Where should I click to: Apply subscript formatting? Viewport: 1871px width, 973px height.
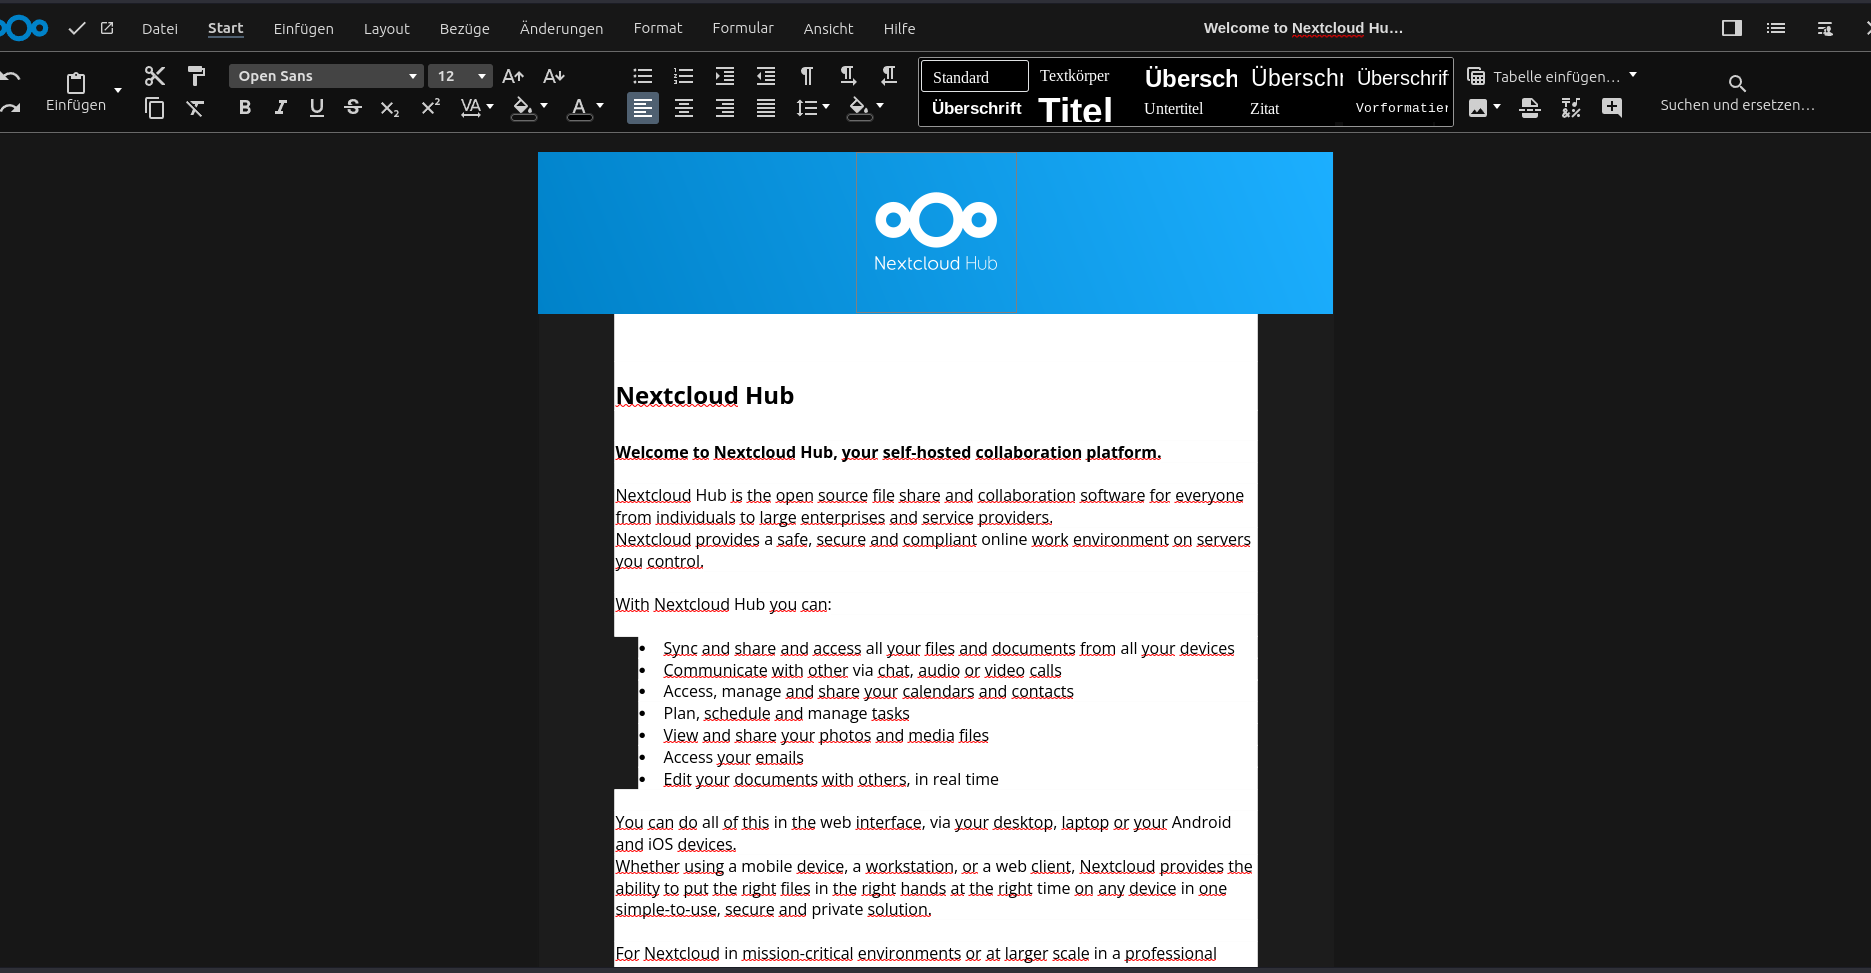tap(390, 108)
